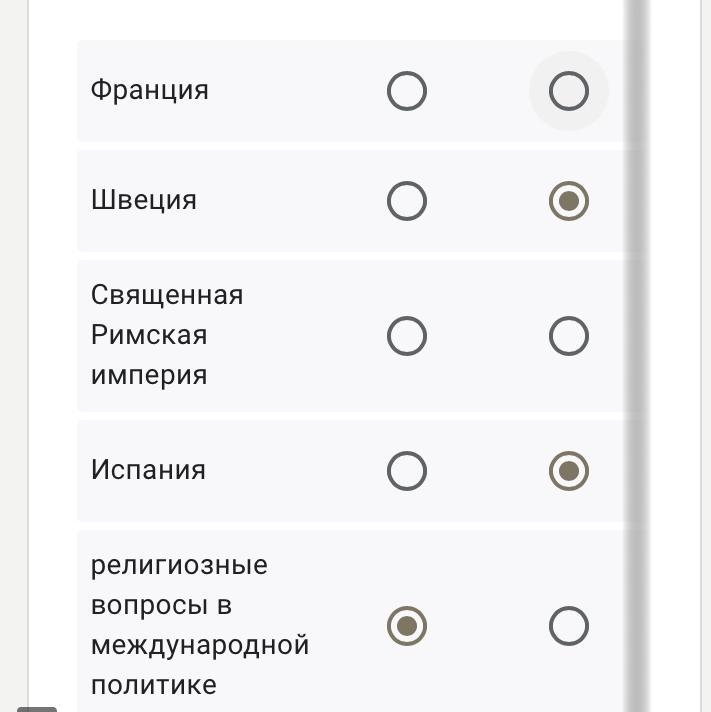Click selected first radio for религиозные вопросы
This screenshot has height=712, width=711.
[406, 626]
